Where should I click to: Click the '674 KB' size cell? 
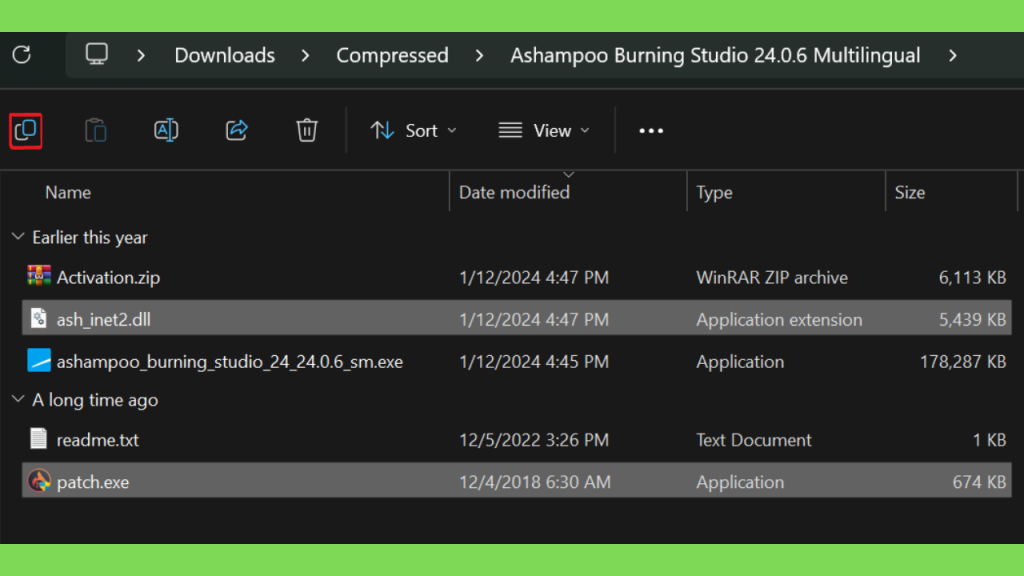point(979,482)
